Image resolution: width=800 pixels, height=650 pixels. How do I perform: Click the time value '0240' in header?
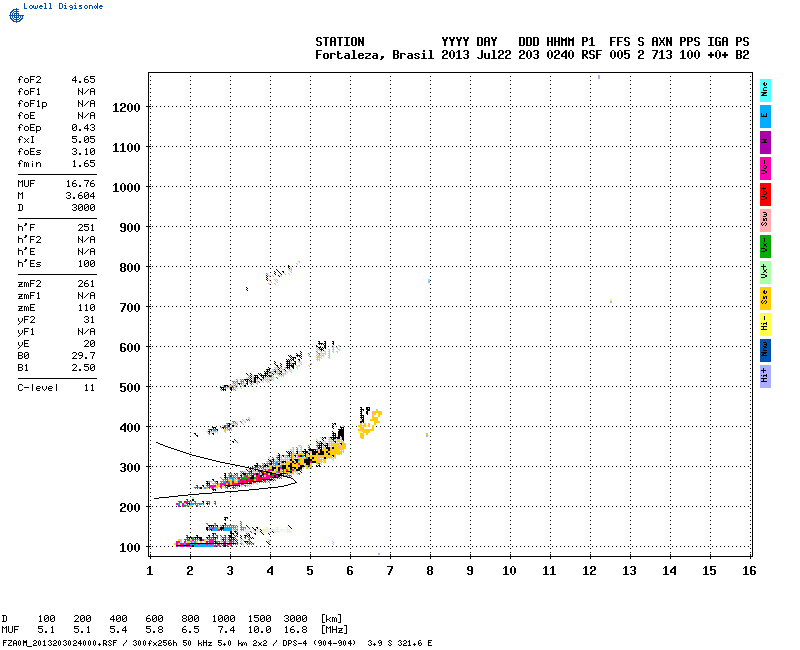(560, 55)
